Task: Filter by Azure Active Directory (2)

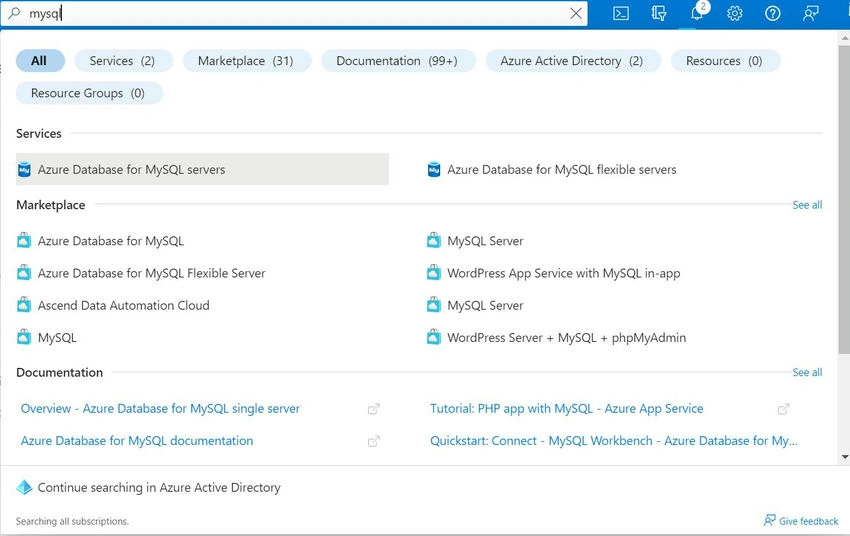Action: (572, 61)
